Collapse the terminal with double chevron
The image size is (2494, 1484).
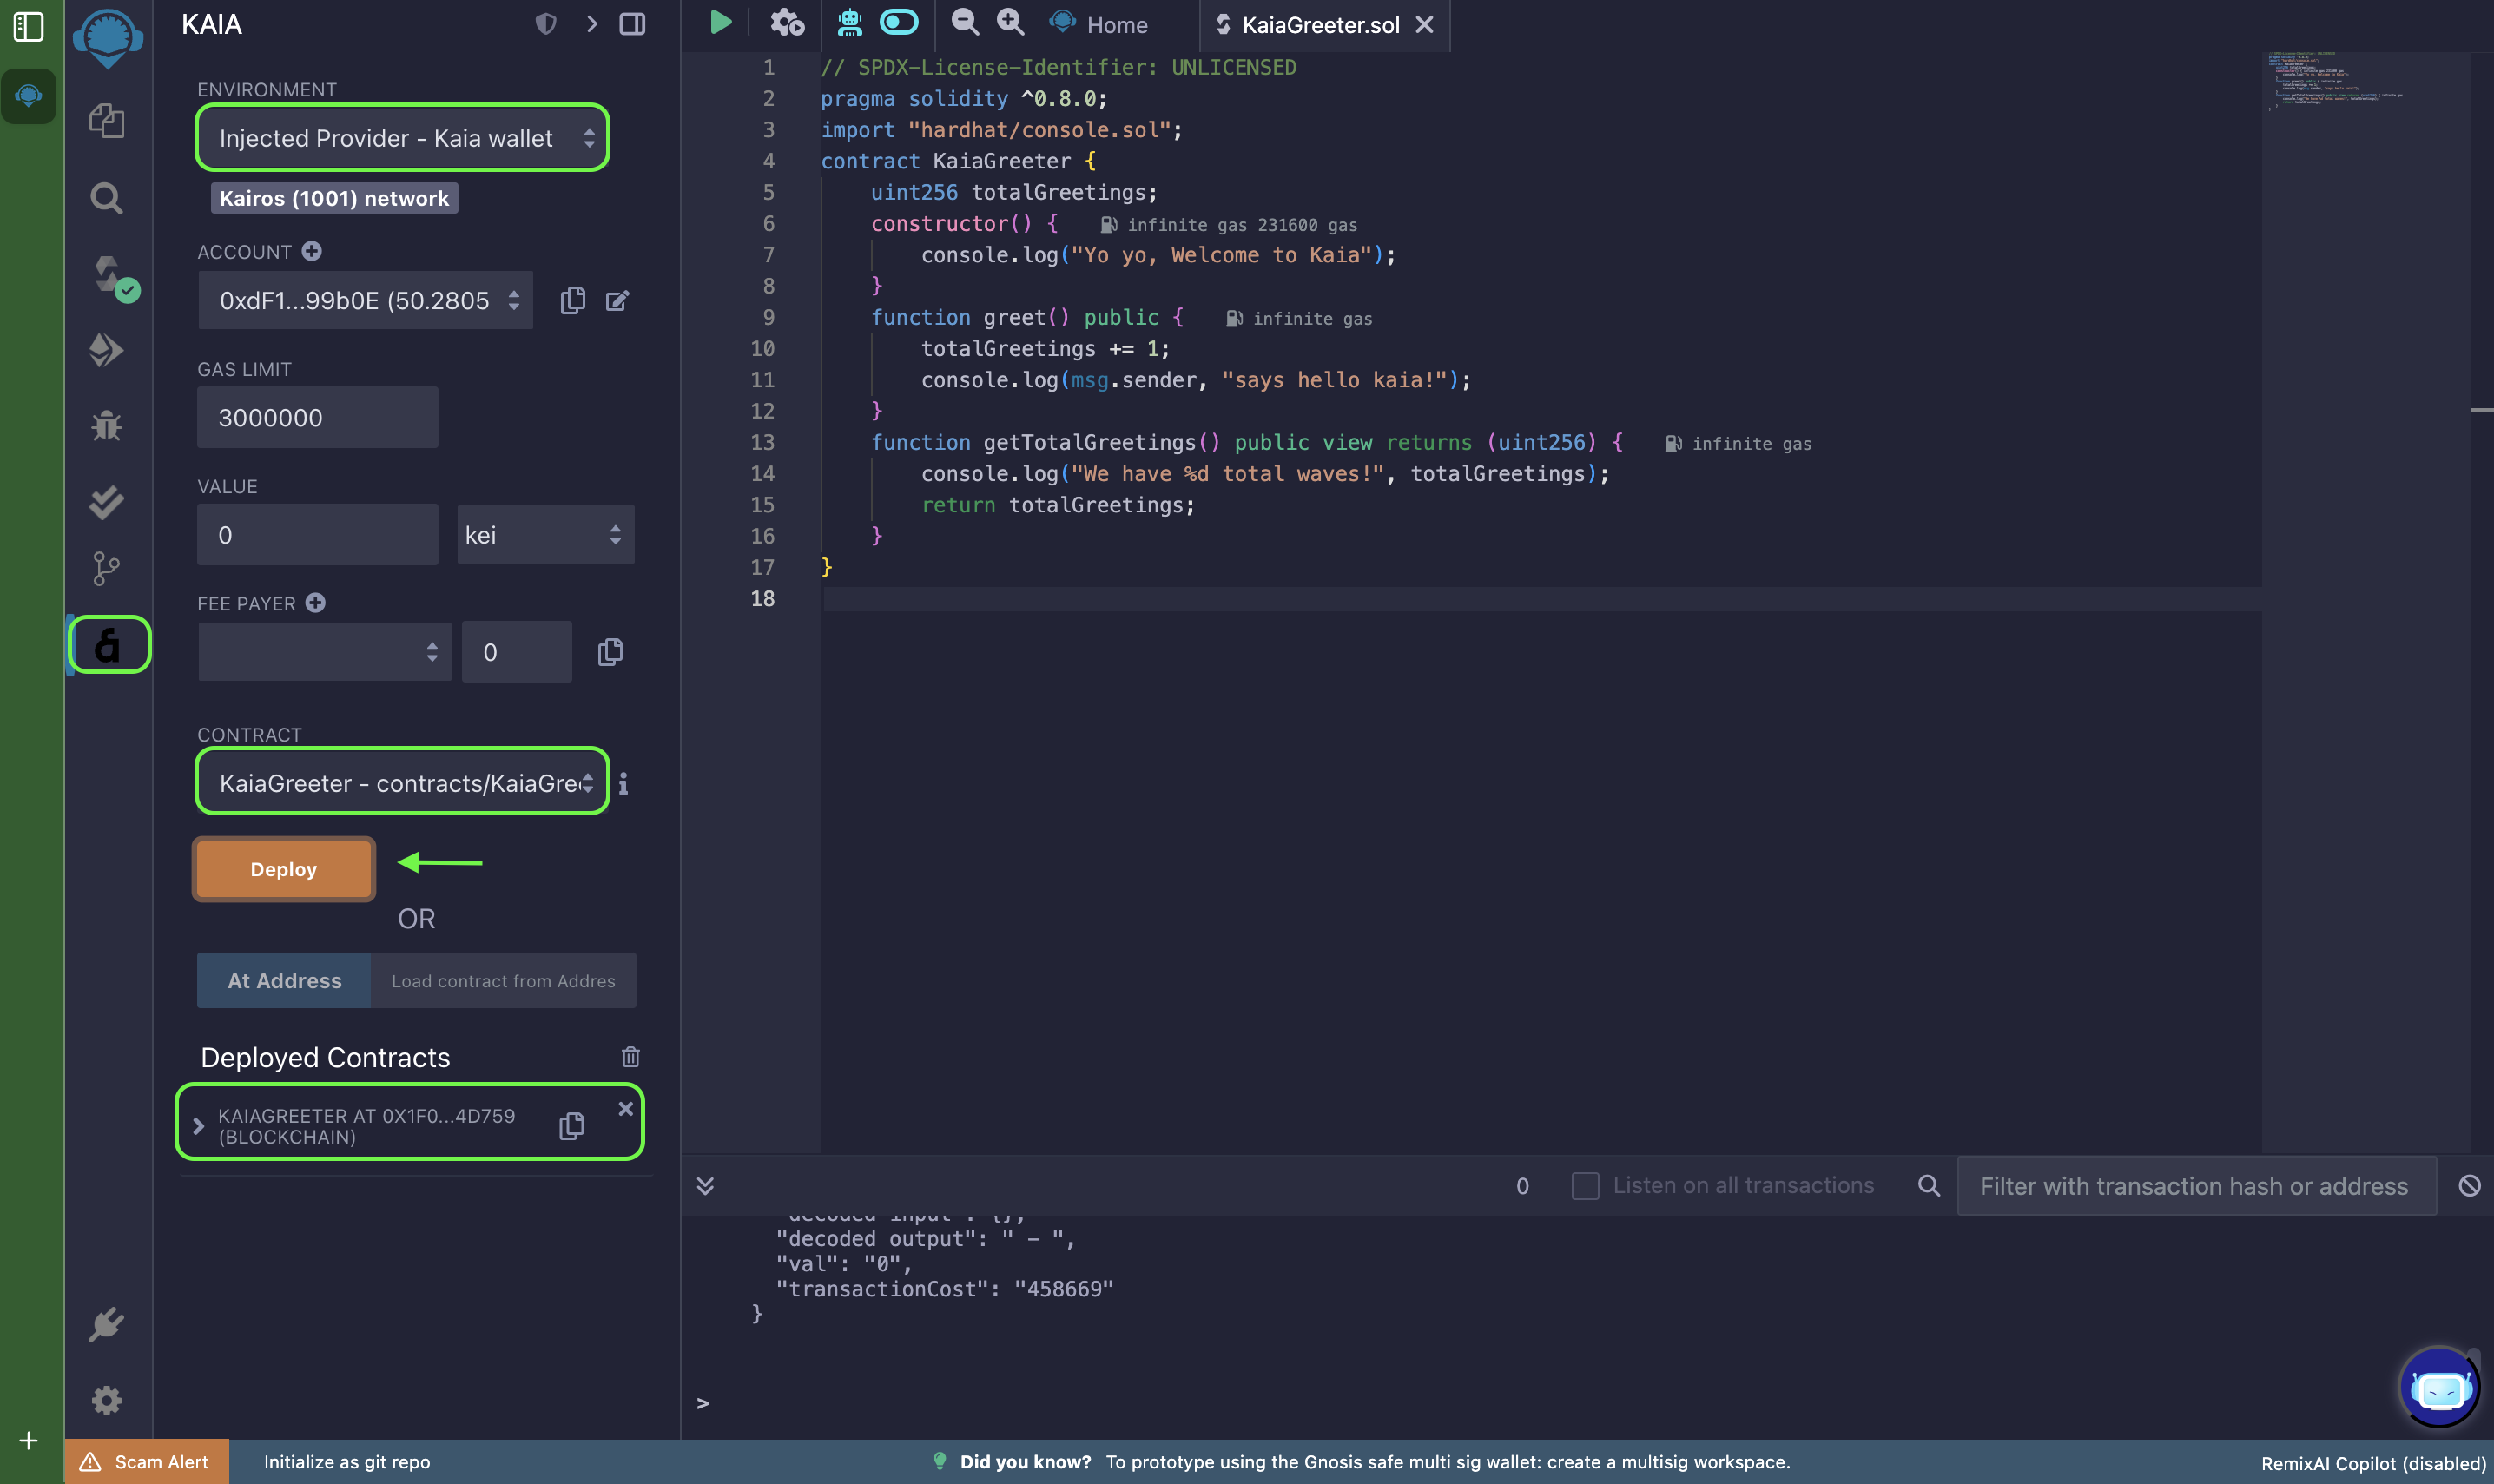pyautogui.click(x=705, y=1186)
